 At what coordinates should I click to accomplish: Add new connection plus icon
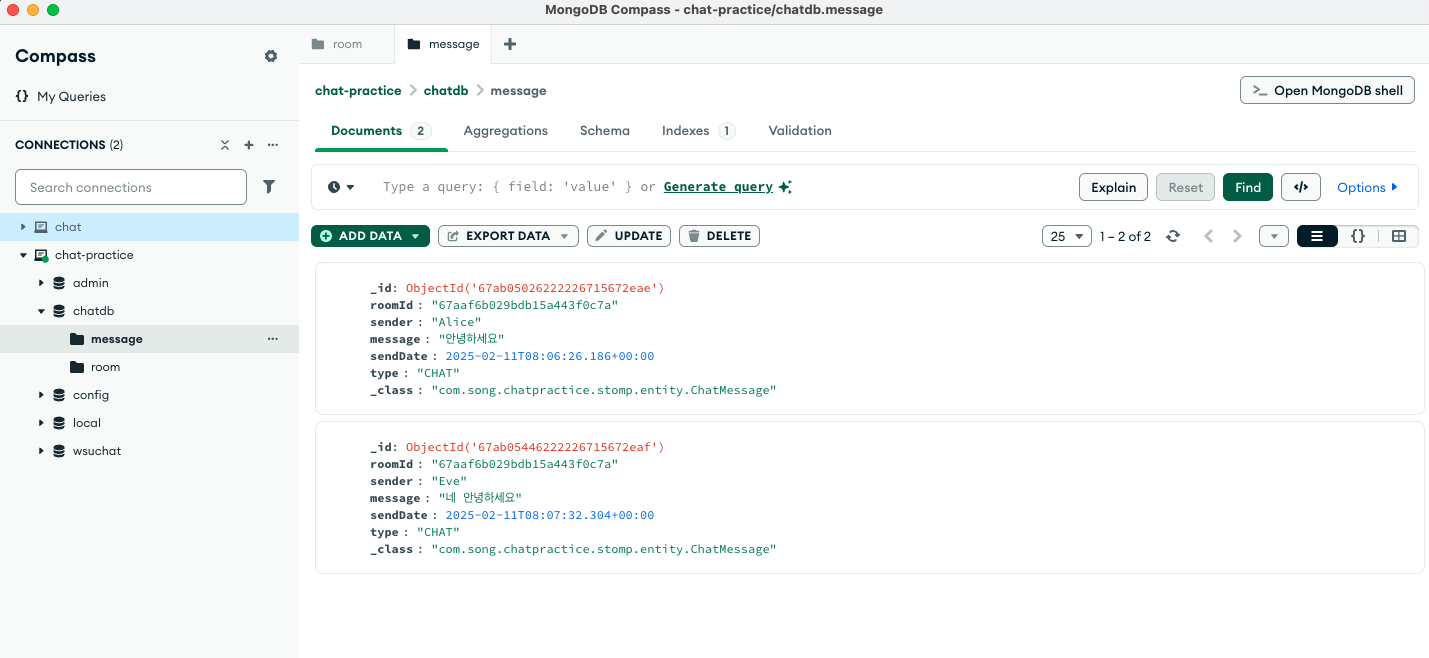coord(249,145)
